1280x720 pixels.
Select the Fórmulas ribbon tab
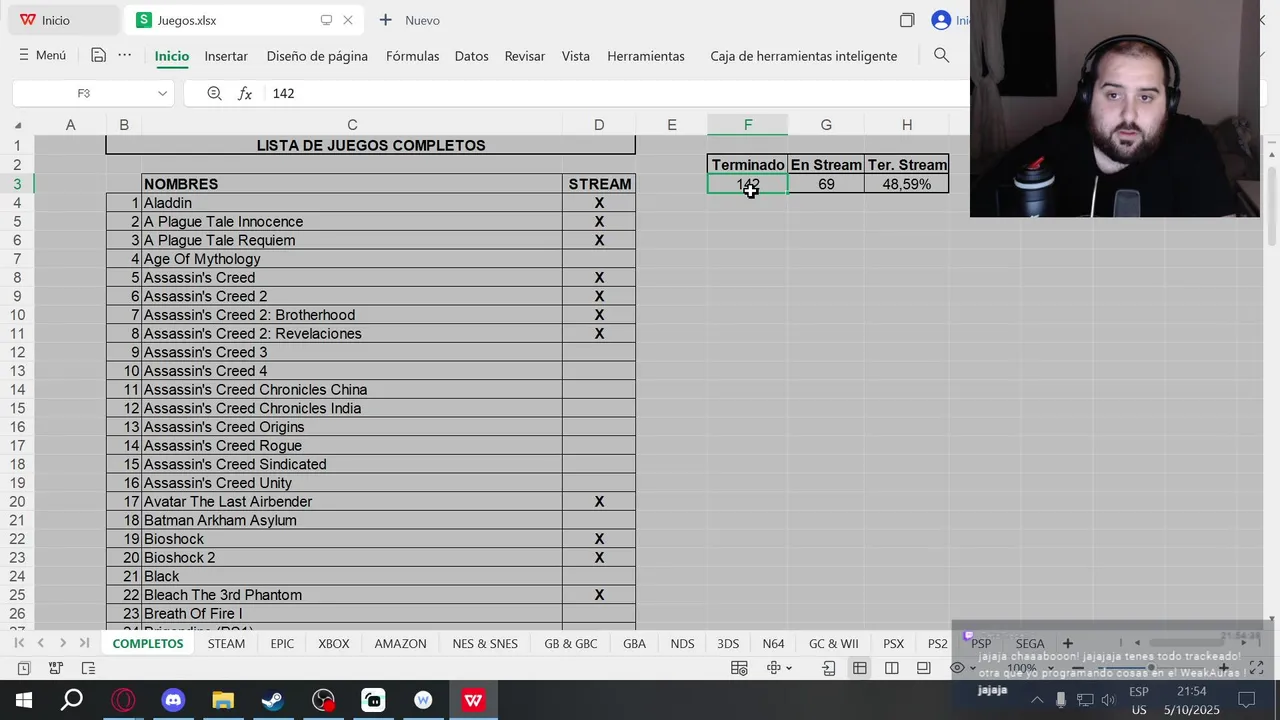(412, 56)
